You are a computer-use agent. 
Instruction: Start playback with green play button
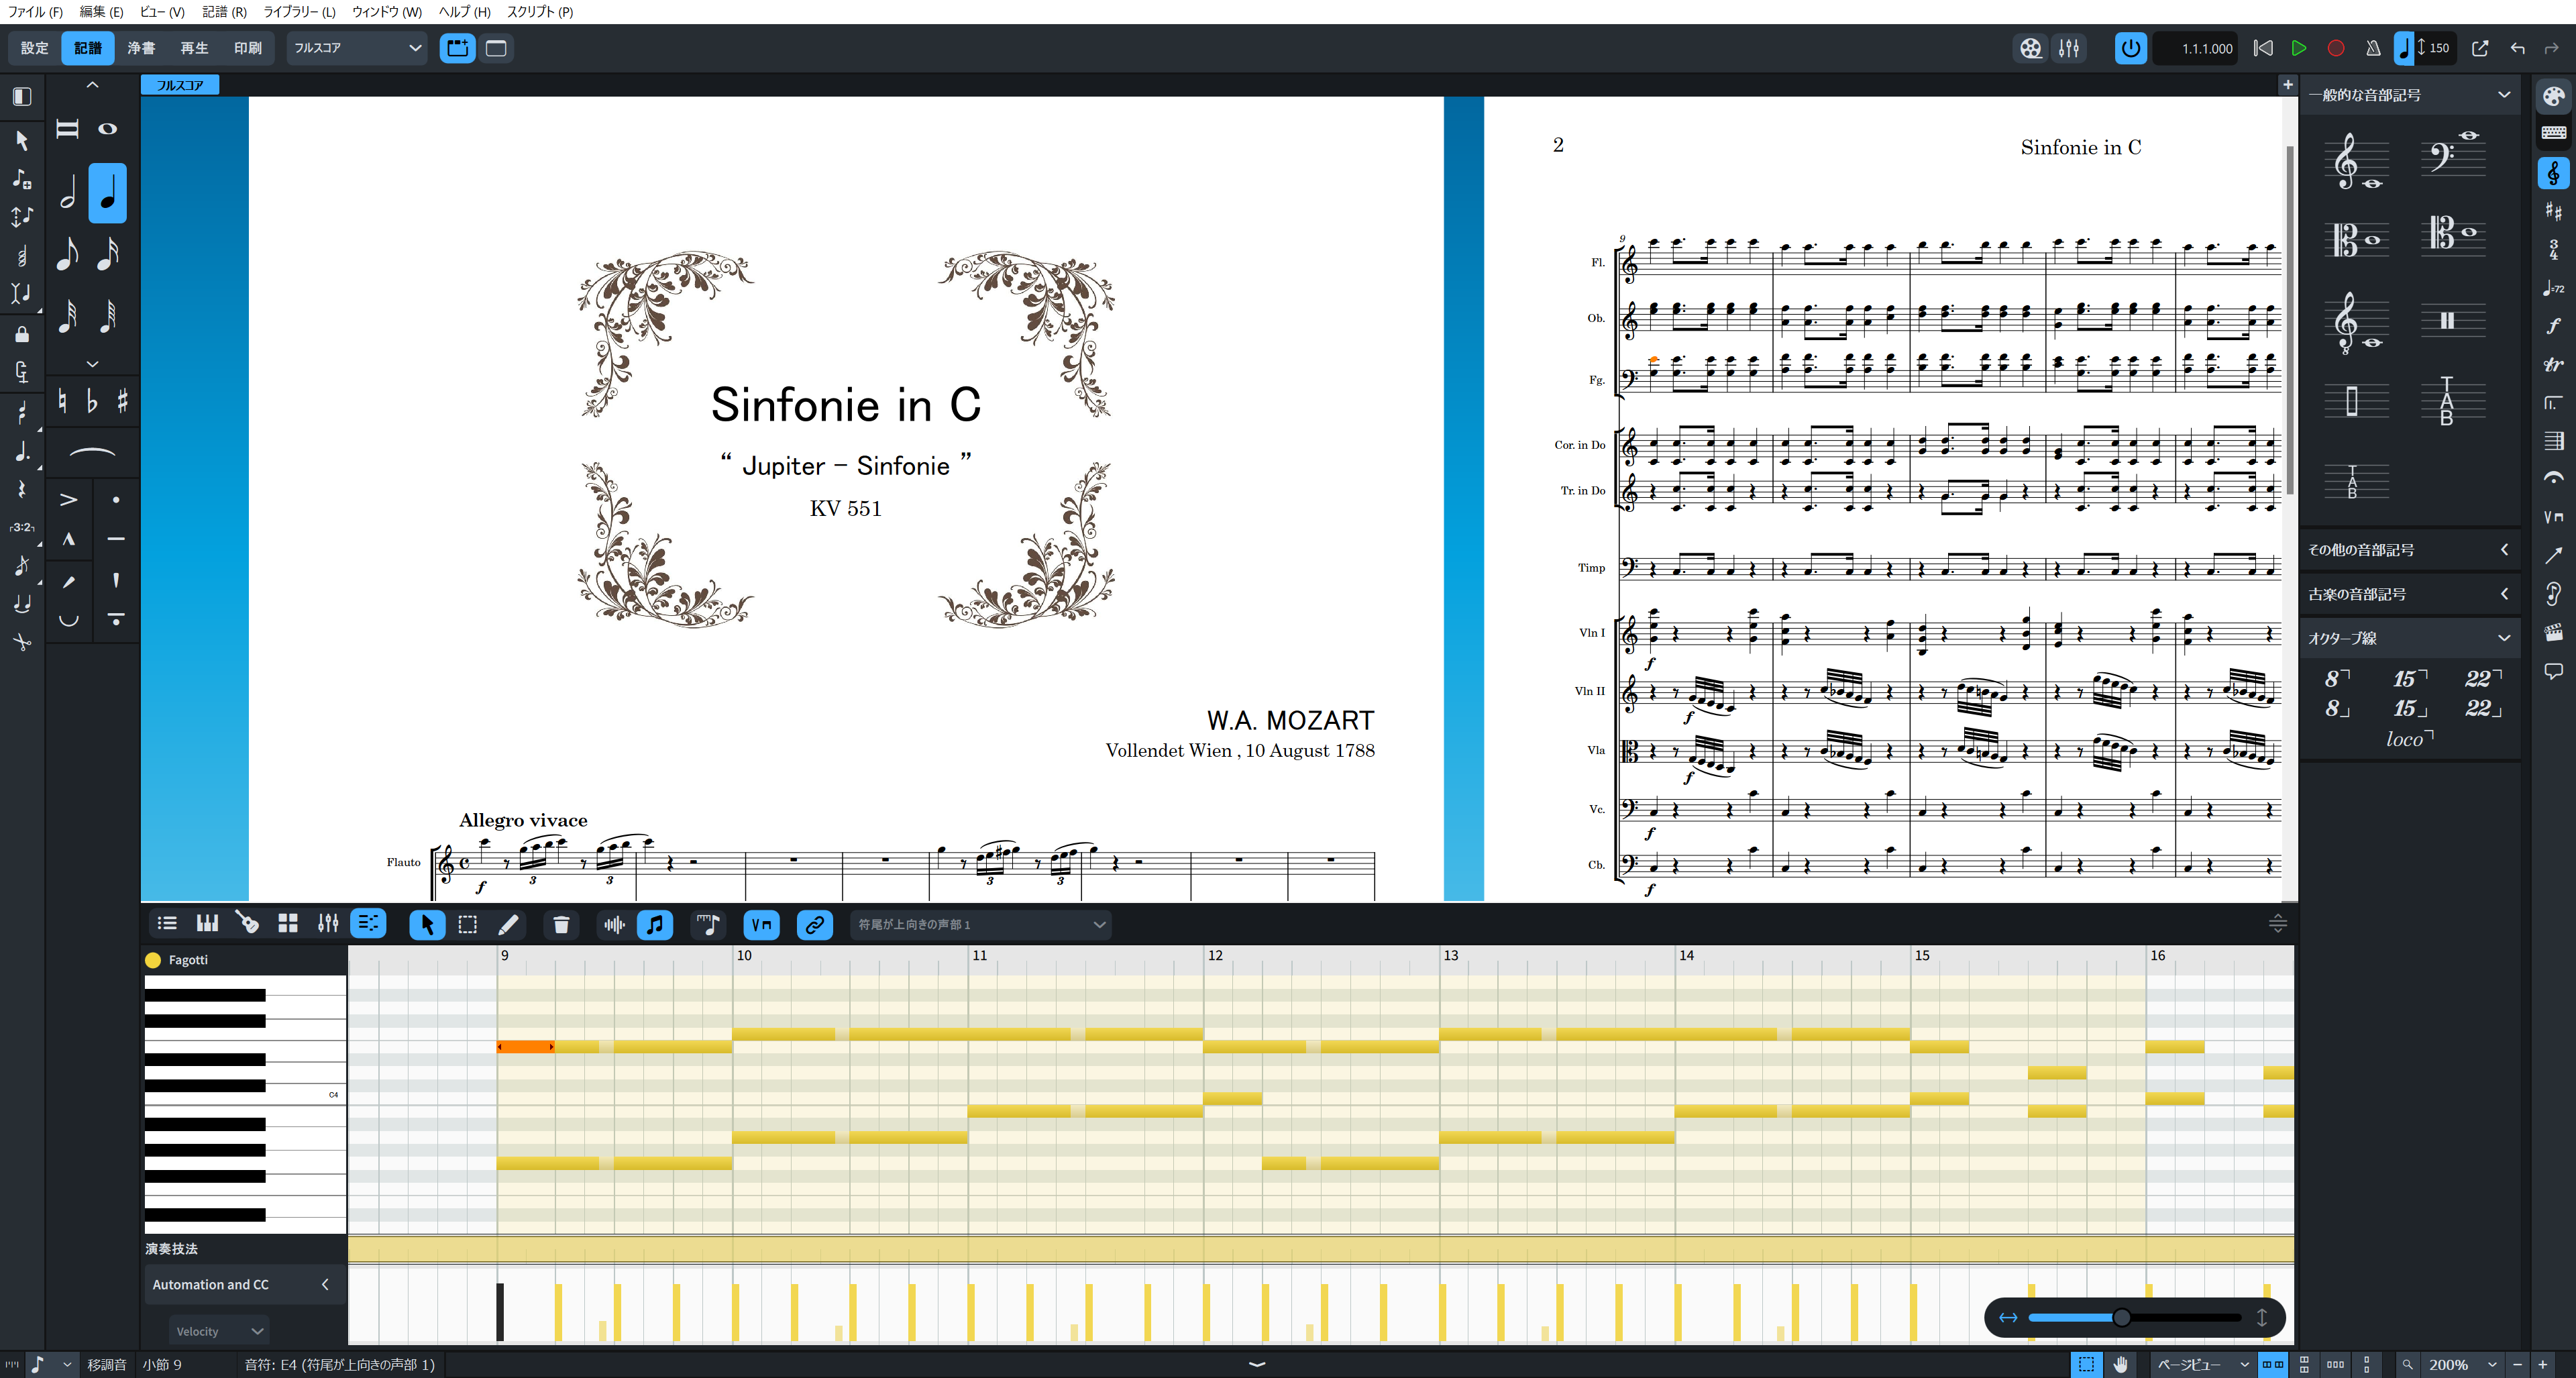2299,48
